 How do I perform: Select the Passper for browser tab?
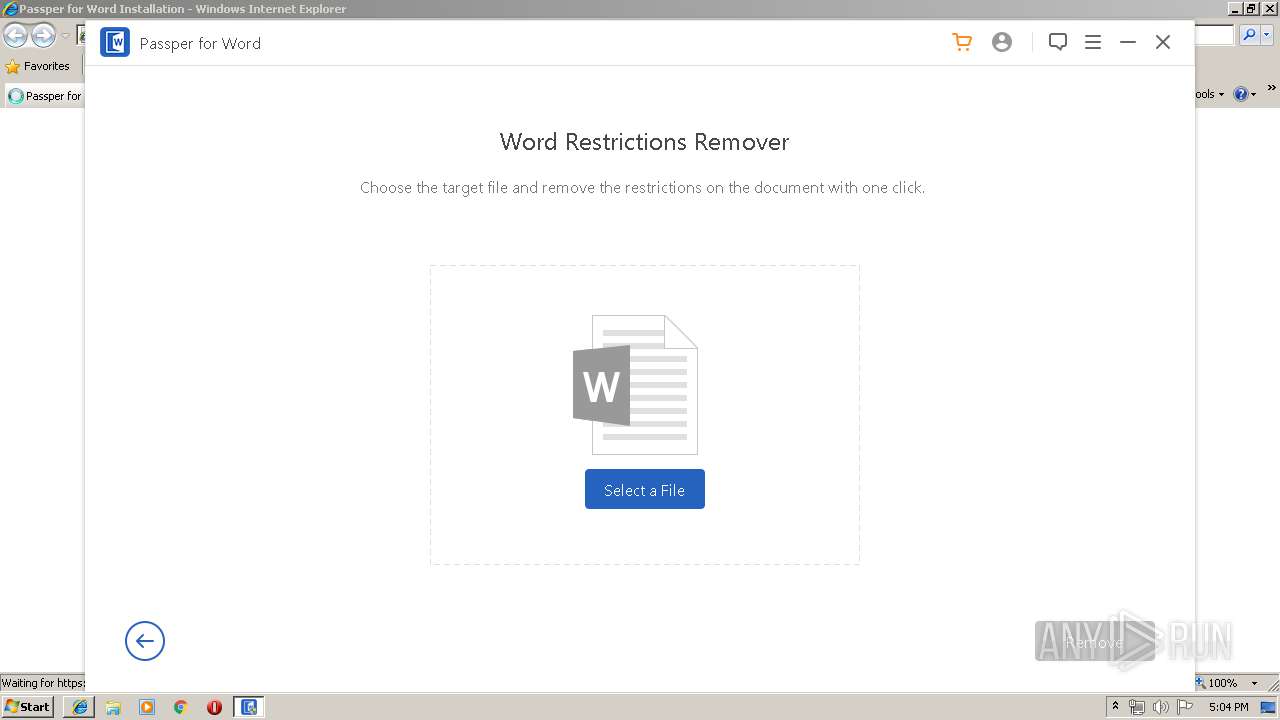tap(46, 96)
